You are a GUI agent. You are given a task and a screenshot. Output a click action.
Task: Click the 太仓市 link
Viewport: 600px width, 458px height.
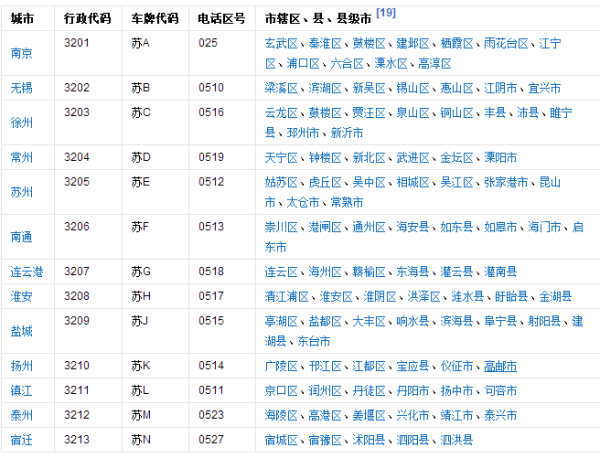303,202
